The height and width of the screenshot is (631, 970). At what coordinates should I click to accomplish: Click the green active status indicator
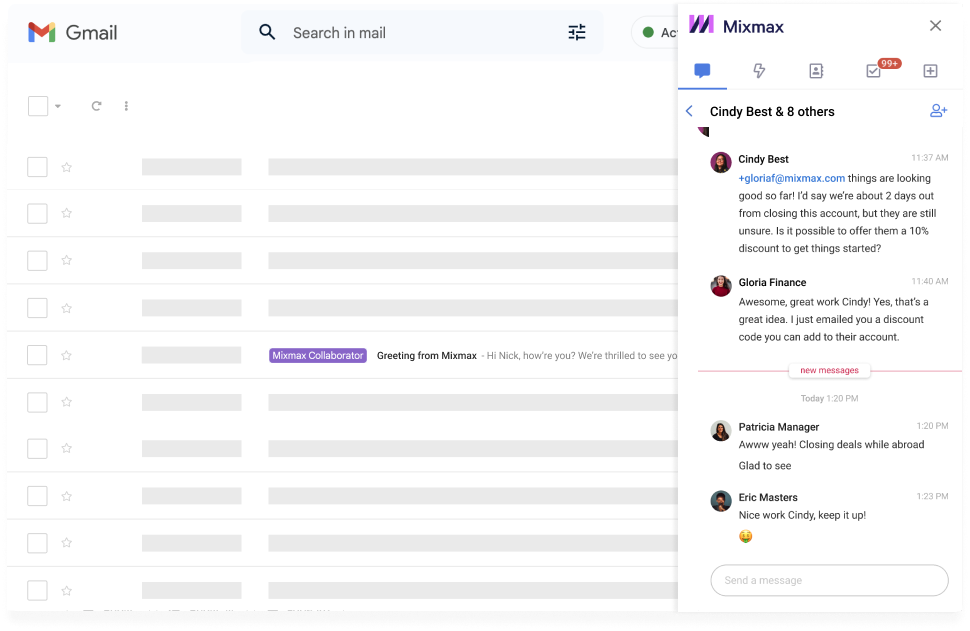pyautogui.click(x=648, y=32)
